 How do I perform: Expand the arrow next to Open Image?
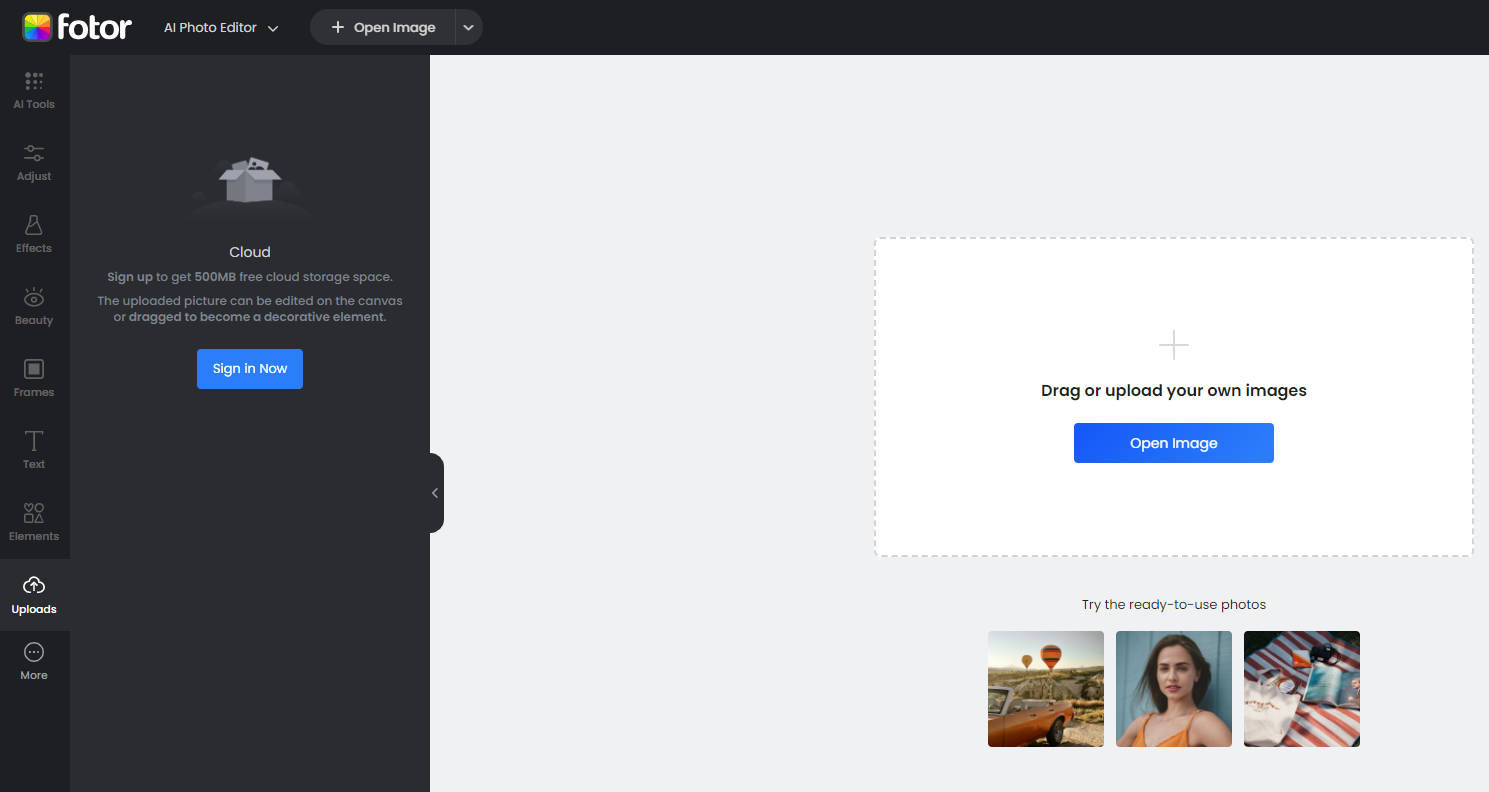(x=468, y=28)
